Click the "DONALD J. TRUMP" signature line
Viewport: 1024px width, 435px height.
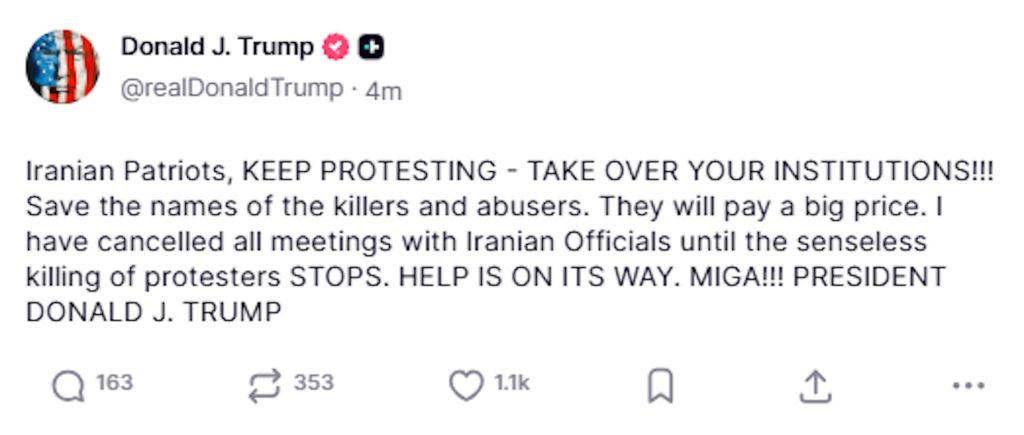153,312
